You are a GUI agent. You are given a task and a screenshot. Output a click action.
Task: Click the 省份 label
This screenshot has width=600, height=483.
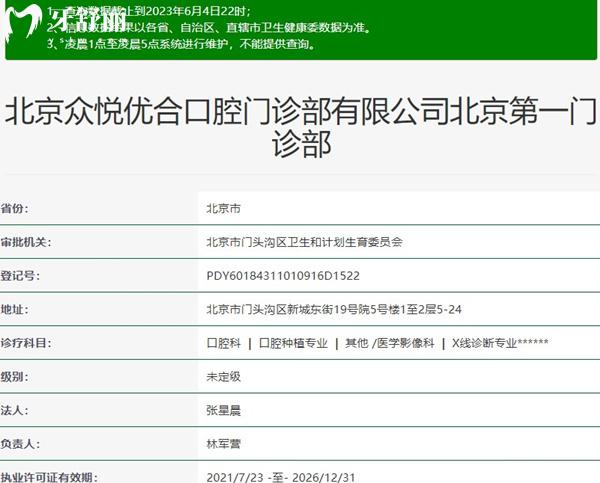[14, 209]
